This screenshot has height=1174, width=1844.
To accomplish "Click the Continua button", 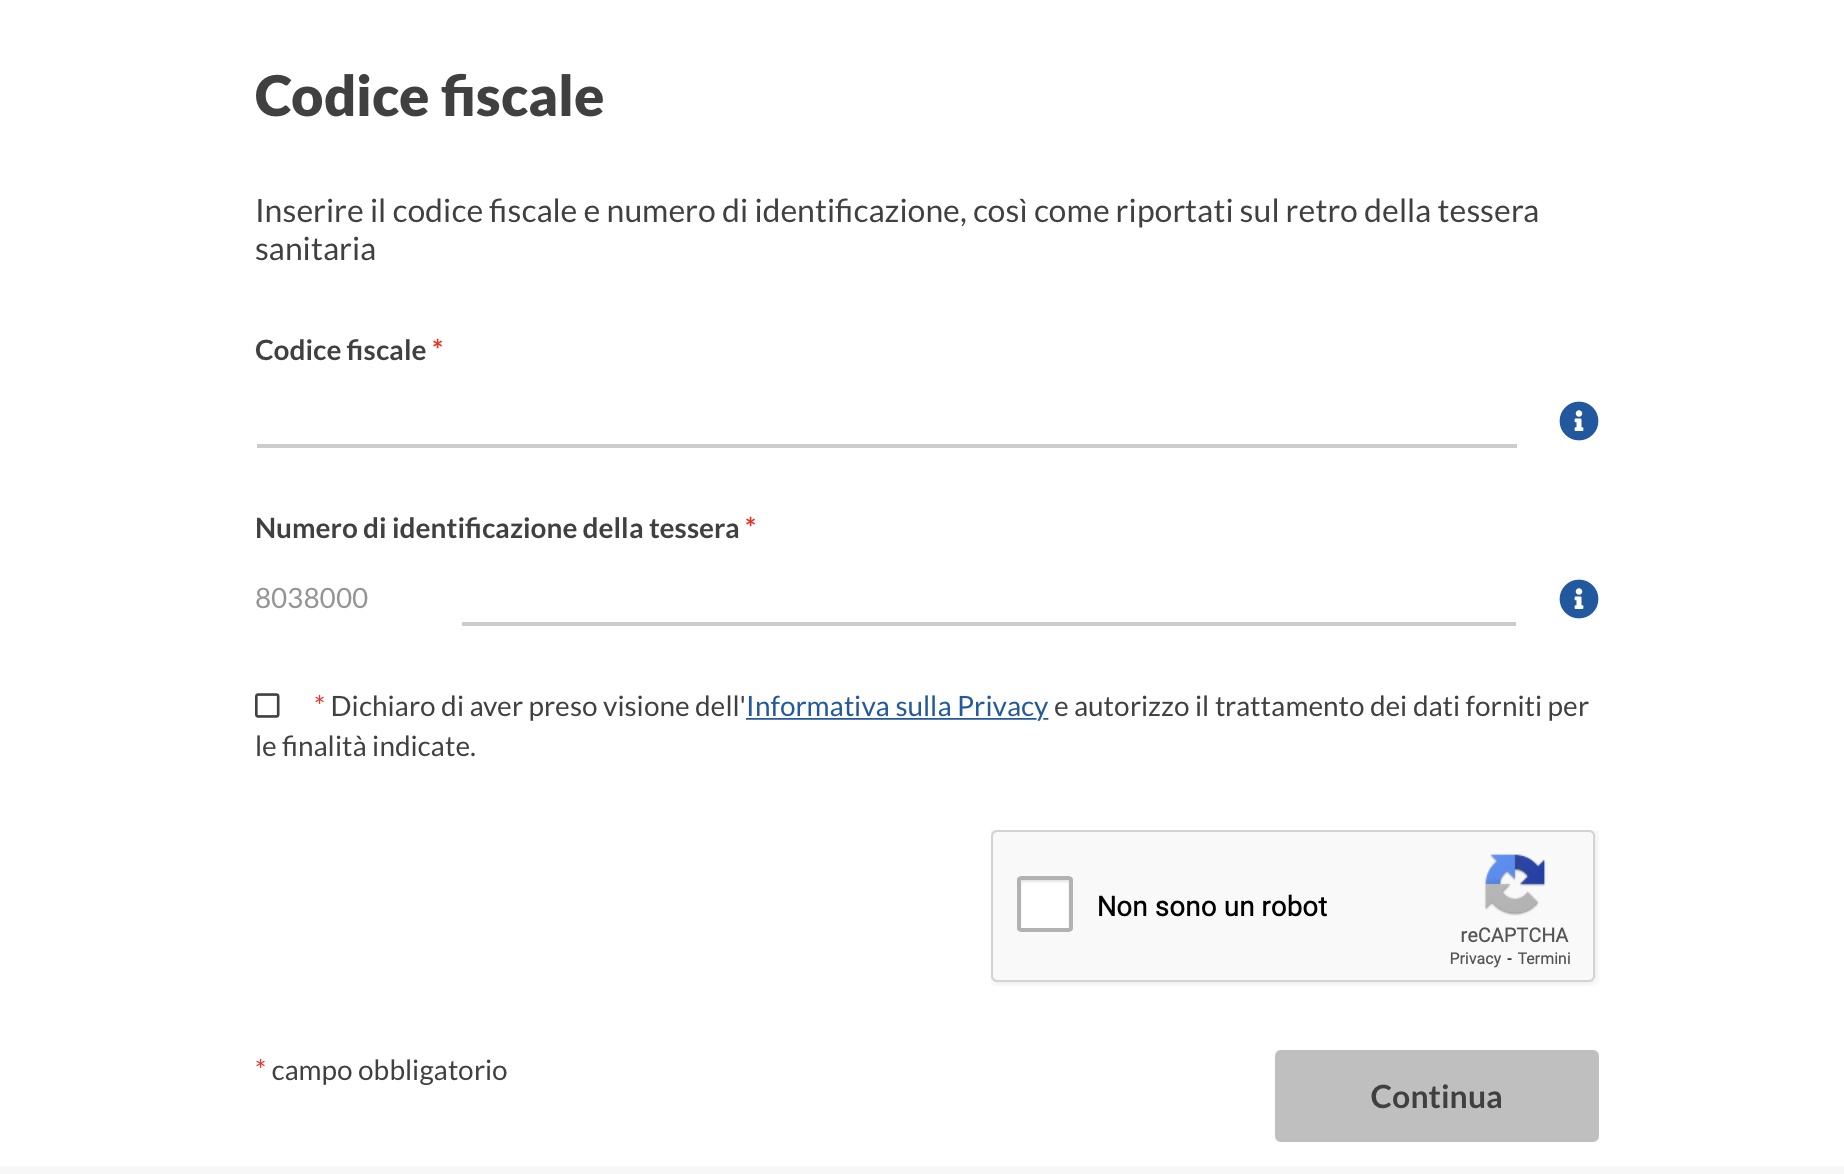I will [1435, 1096].
